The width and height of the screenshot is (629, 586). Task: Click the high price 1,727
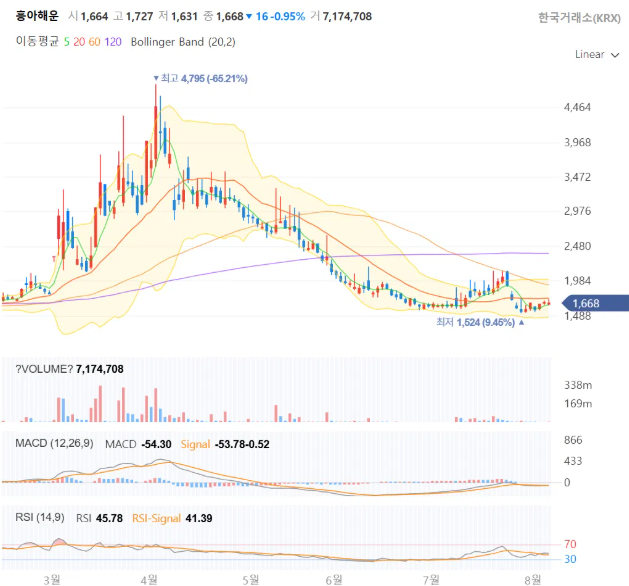pos(139,16)
